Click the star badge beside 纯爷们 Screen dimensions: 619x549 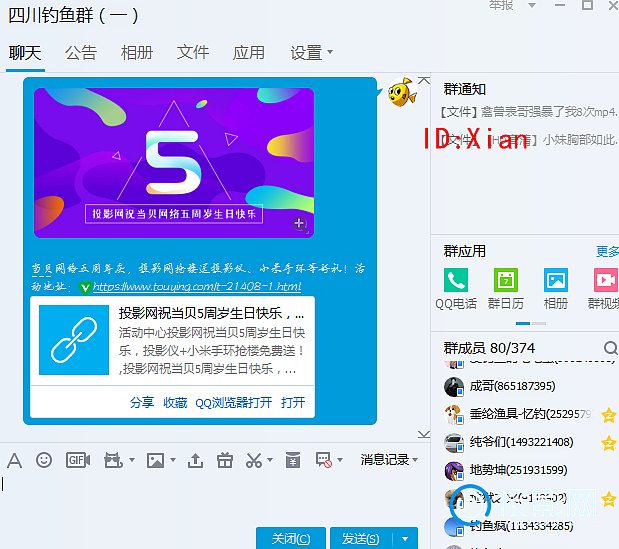608,443
